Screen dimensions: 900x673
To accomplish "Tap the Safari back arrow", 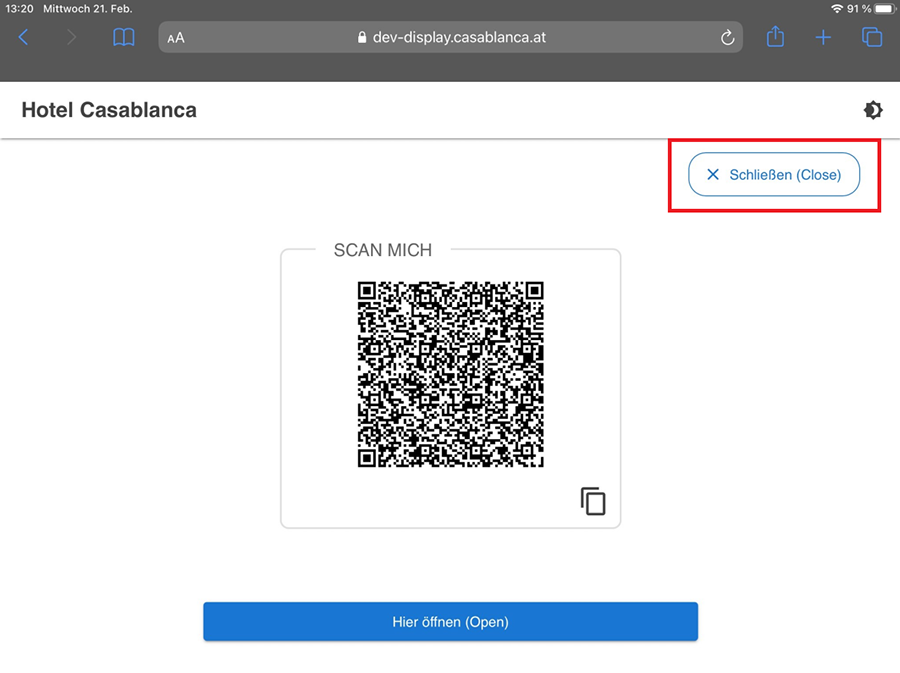I will point(24,38).
